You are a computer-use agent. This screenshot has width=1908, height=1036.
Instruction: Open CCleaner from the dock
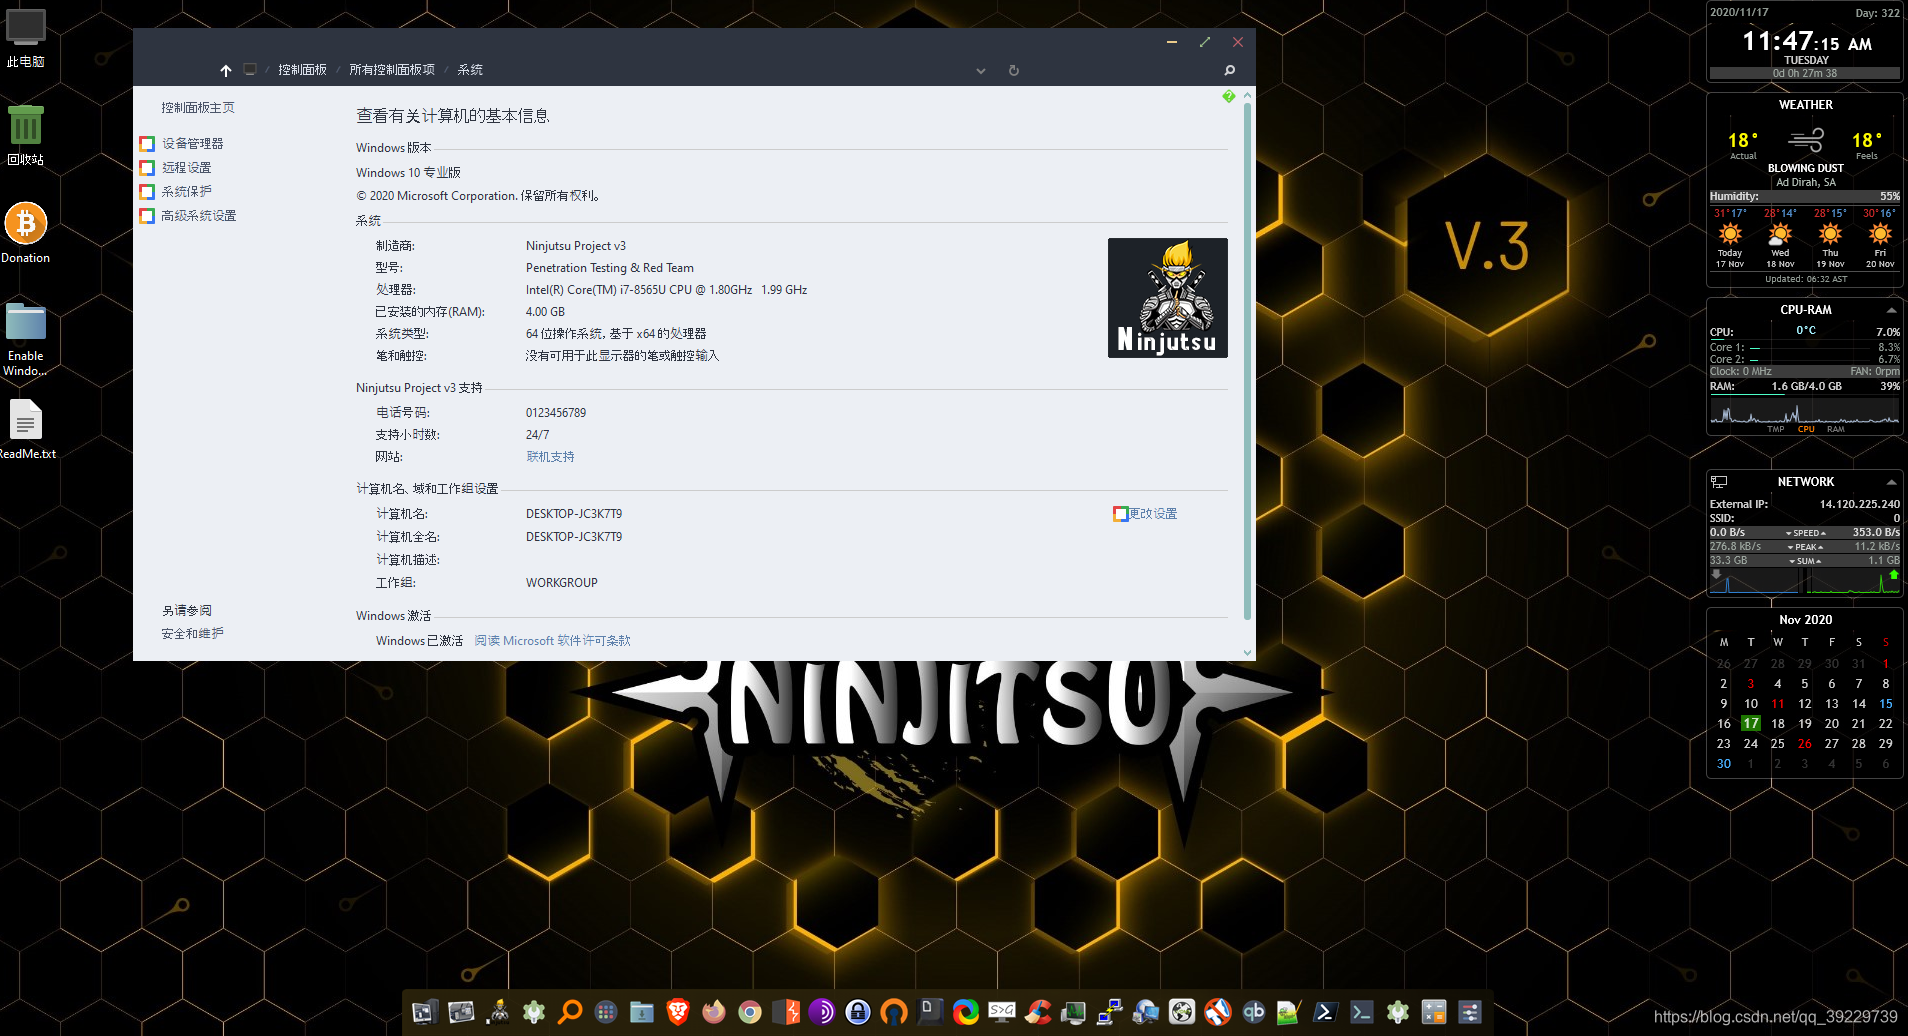[x=1038, y=1012]
